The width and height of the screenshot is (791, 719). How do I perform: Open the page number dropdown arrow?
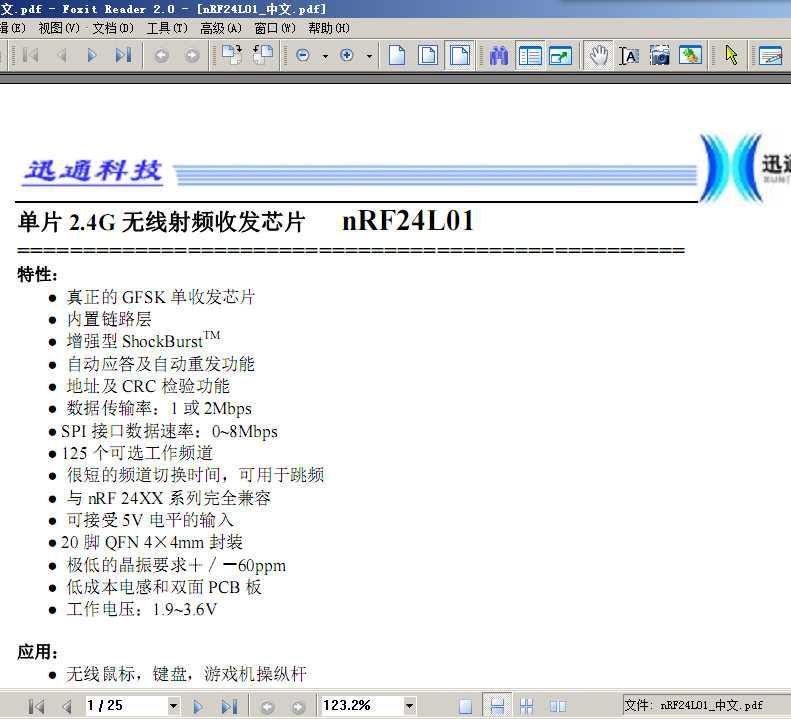(174, 705)
